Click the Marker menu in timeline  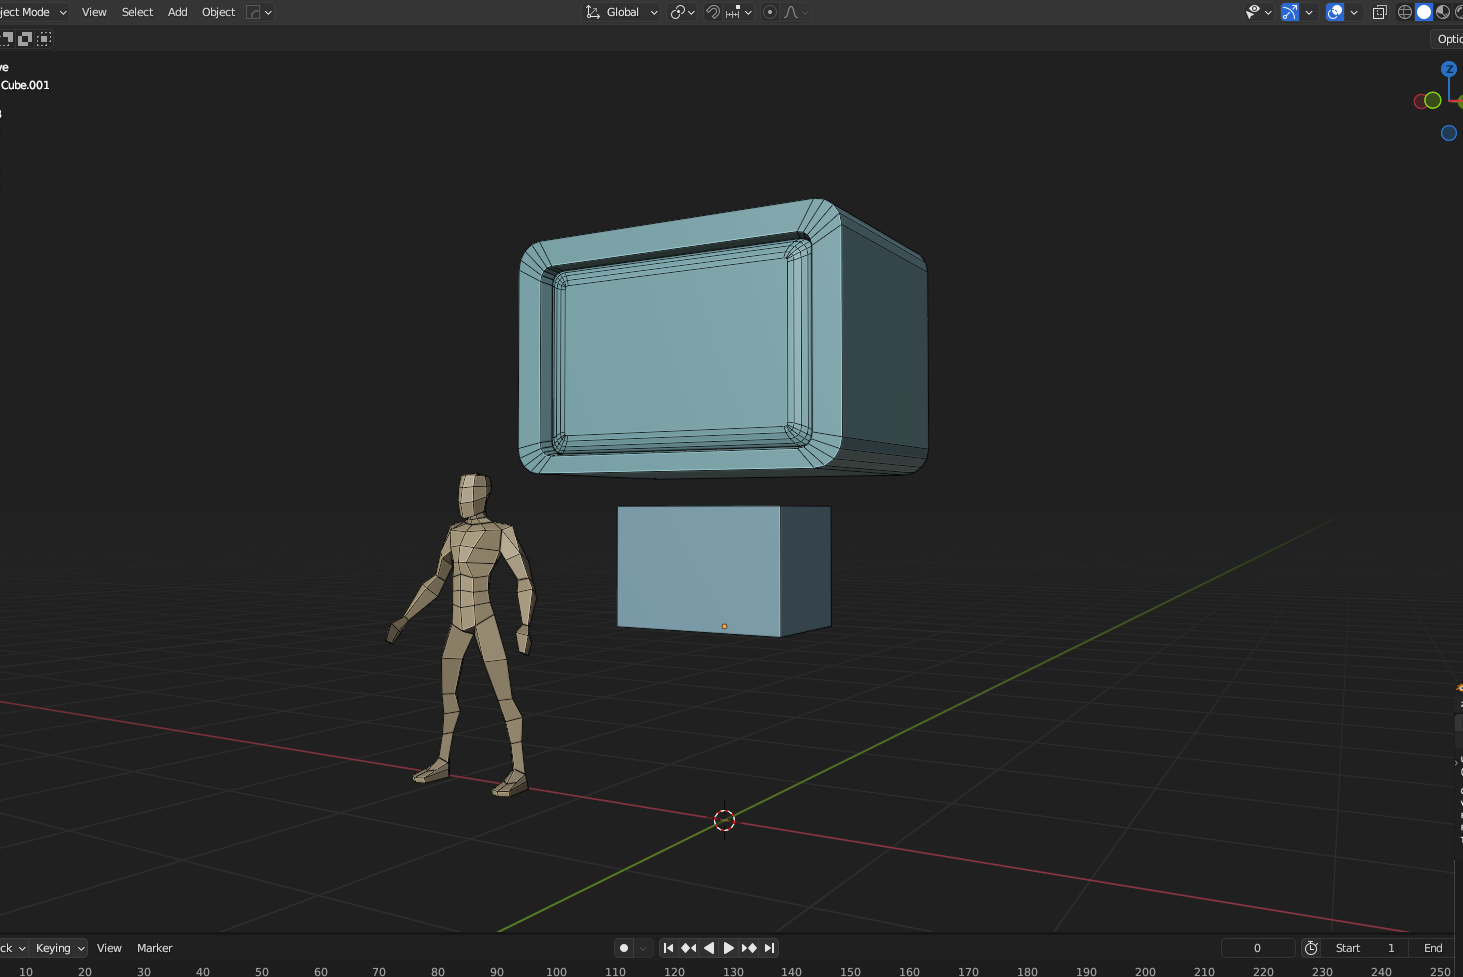coord(154,948)
